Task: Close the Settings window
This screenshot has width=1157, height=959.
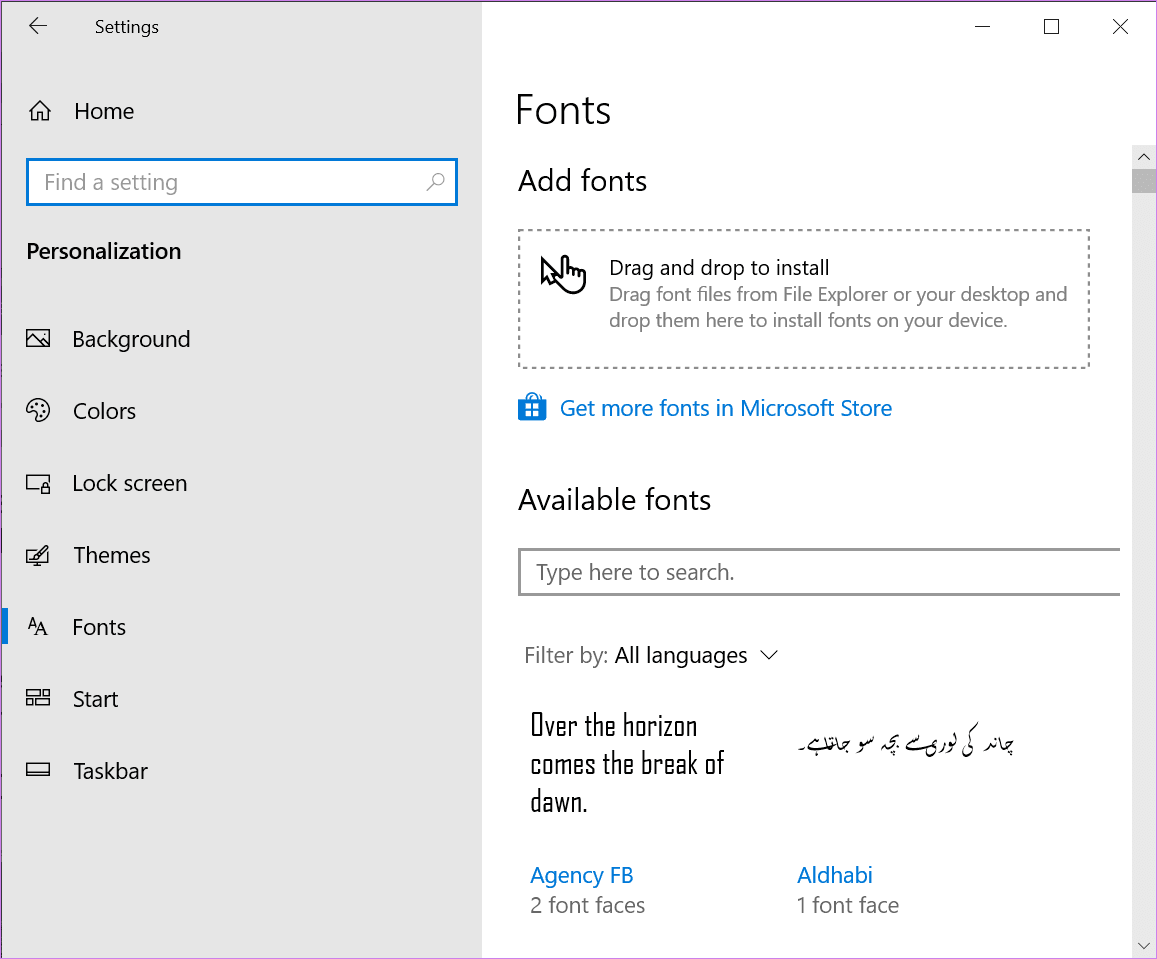Action: (1120, 27)
